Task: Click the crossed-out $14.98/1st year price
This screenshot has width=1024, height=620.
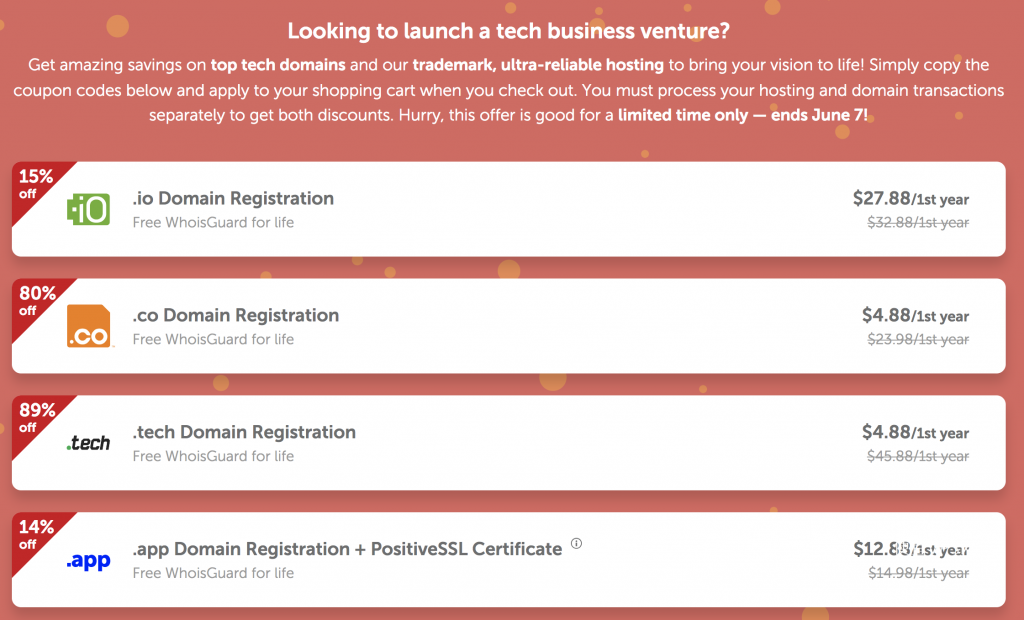Action: [918, 573]
